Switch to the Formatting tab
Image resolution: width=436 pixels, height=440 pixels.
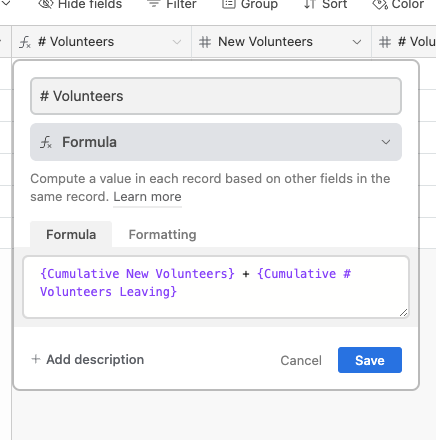click(162, 235)
